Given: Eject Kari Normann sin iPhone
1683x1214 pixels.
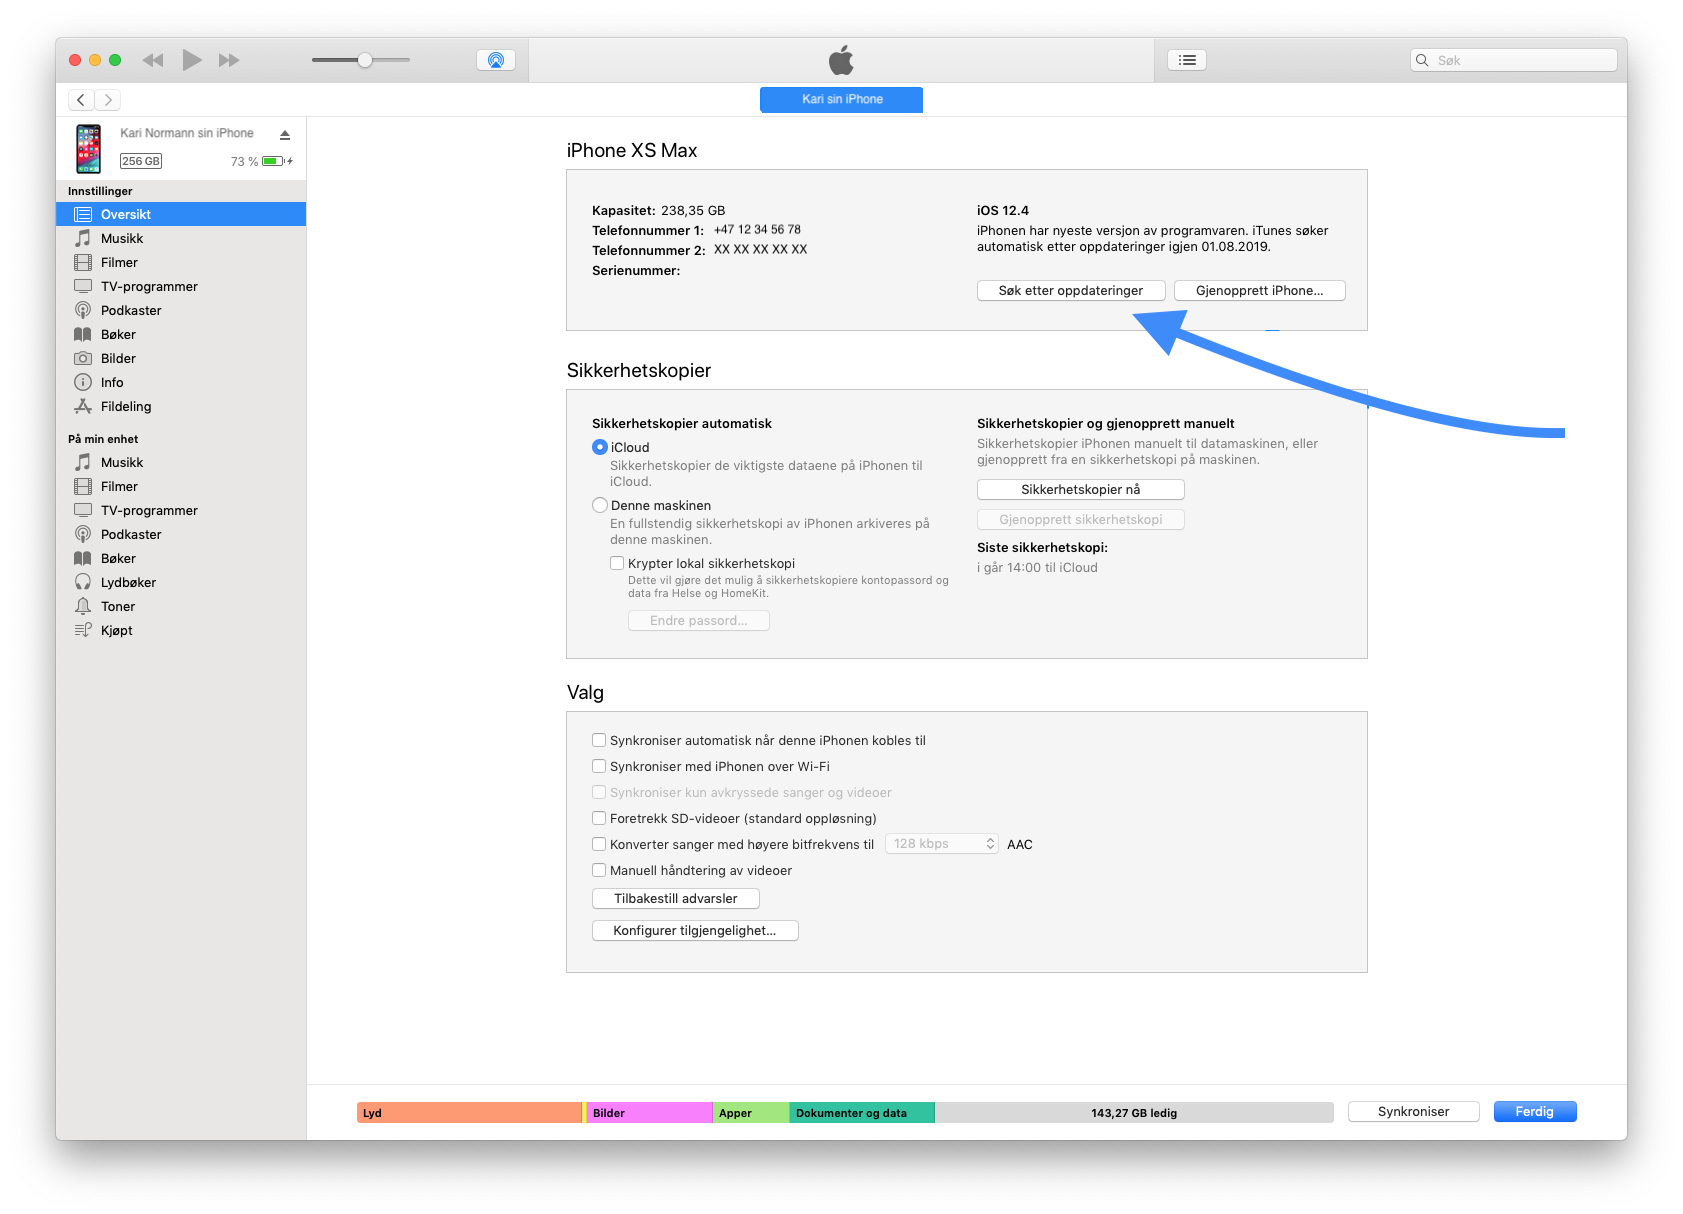Looking at the screenshot, I should pyautogui.click(x=285, y=134).
